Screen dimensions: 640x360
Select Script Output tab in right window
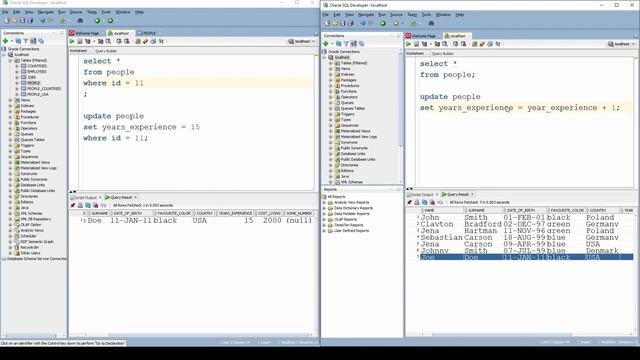(420, 194)
